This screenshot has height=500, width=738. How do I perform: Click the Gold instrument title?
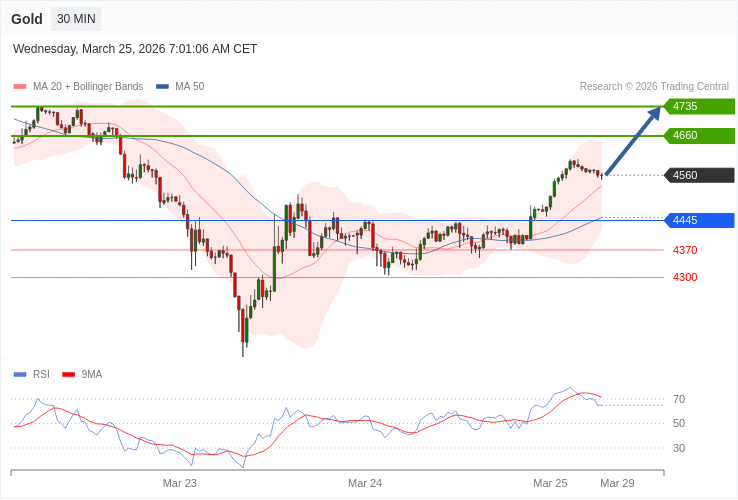coord(27,19)
